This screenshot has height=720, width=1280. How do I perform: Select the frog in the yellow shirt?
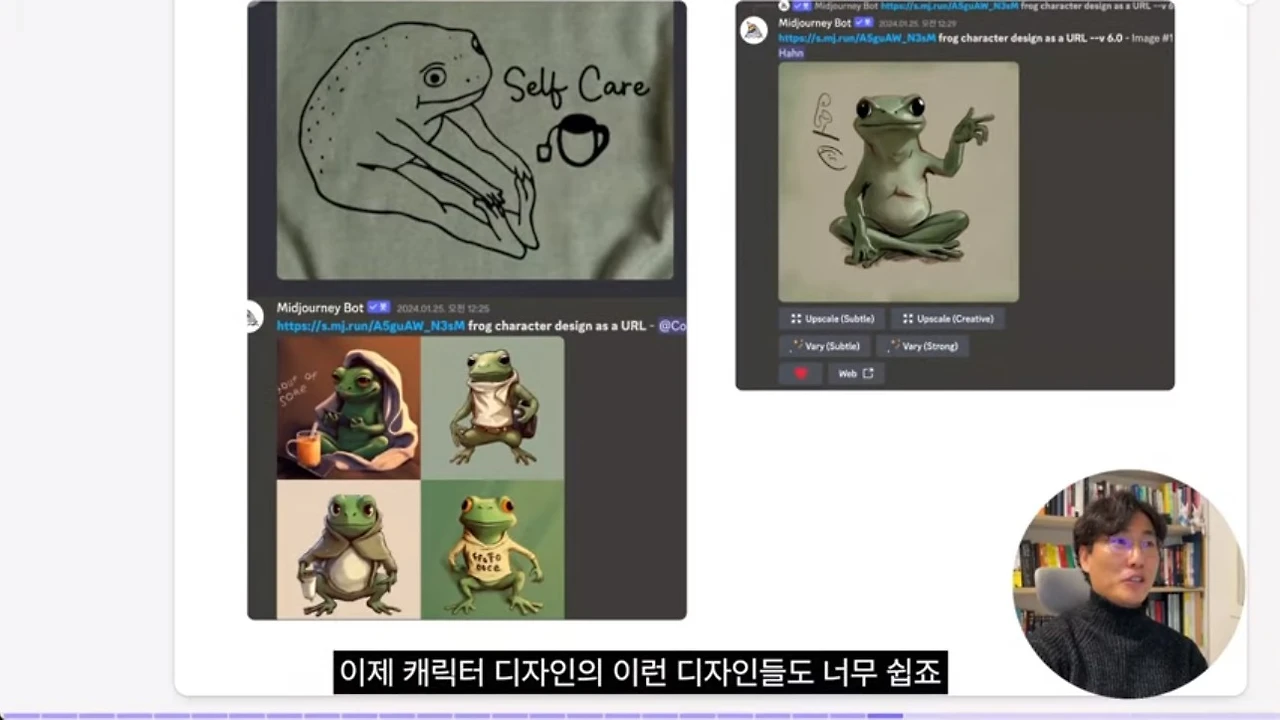point(493,550)
